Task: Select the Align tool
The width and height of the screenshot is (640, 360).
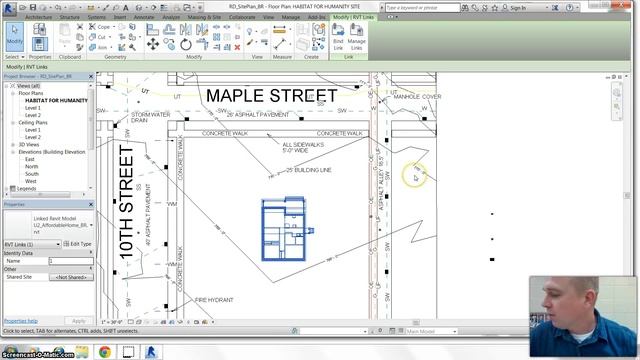Action: pos(153,29)
